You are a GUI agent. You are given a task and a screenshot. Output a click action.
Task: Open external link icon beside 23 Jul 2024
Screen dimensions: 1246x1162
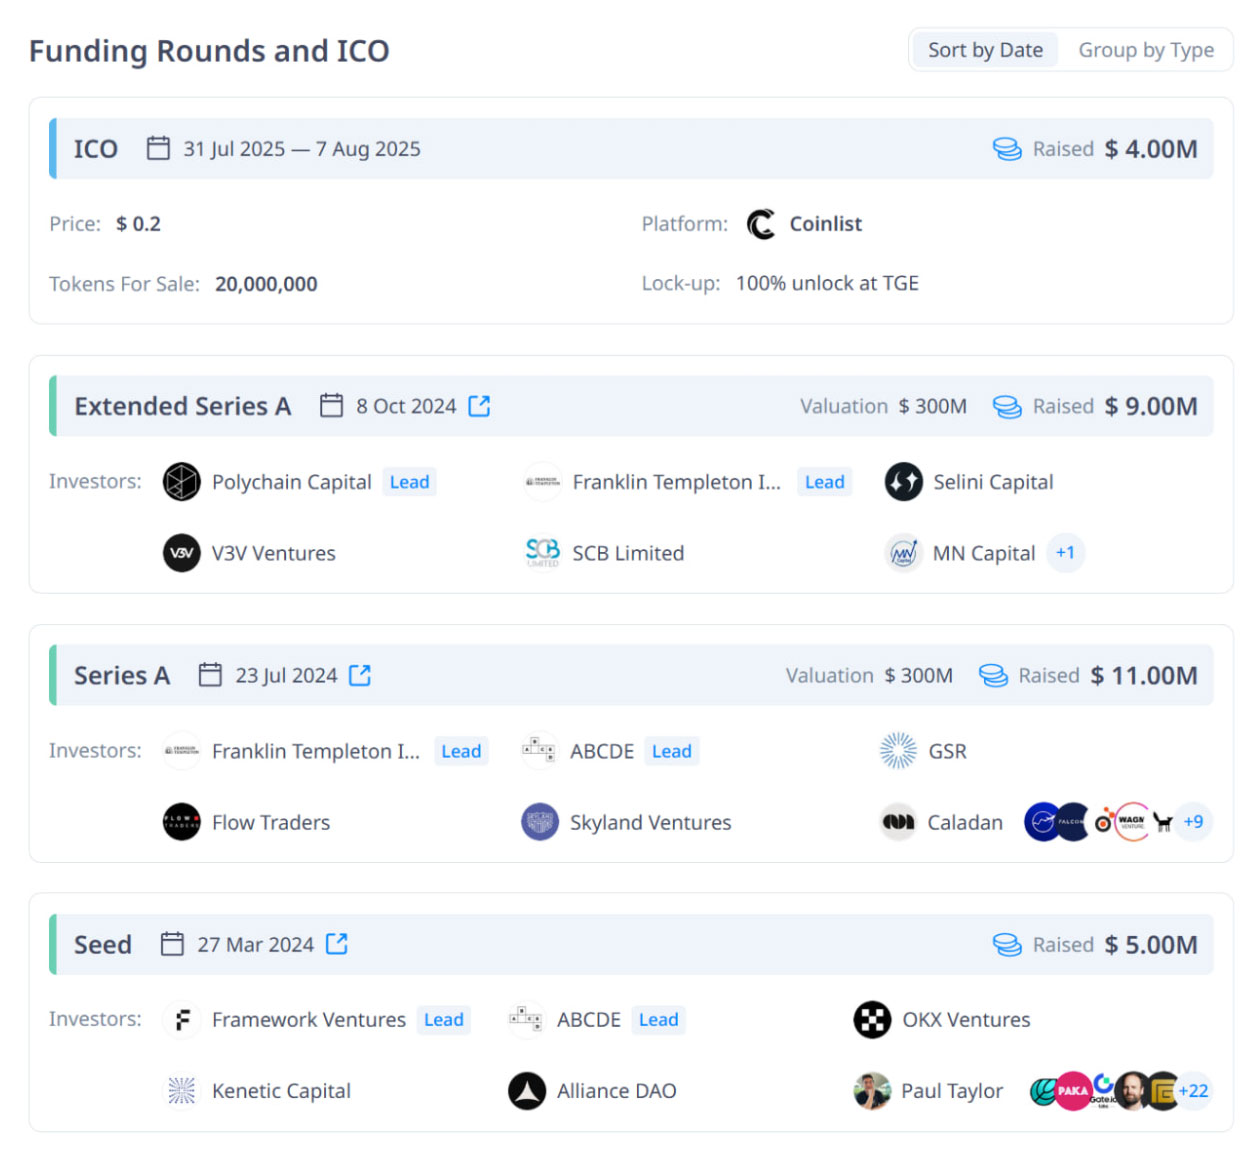(360, 675)
